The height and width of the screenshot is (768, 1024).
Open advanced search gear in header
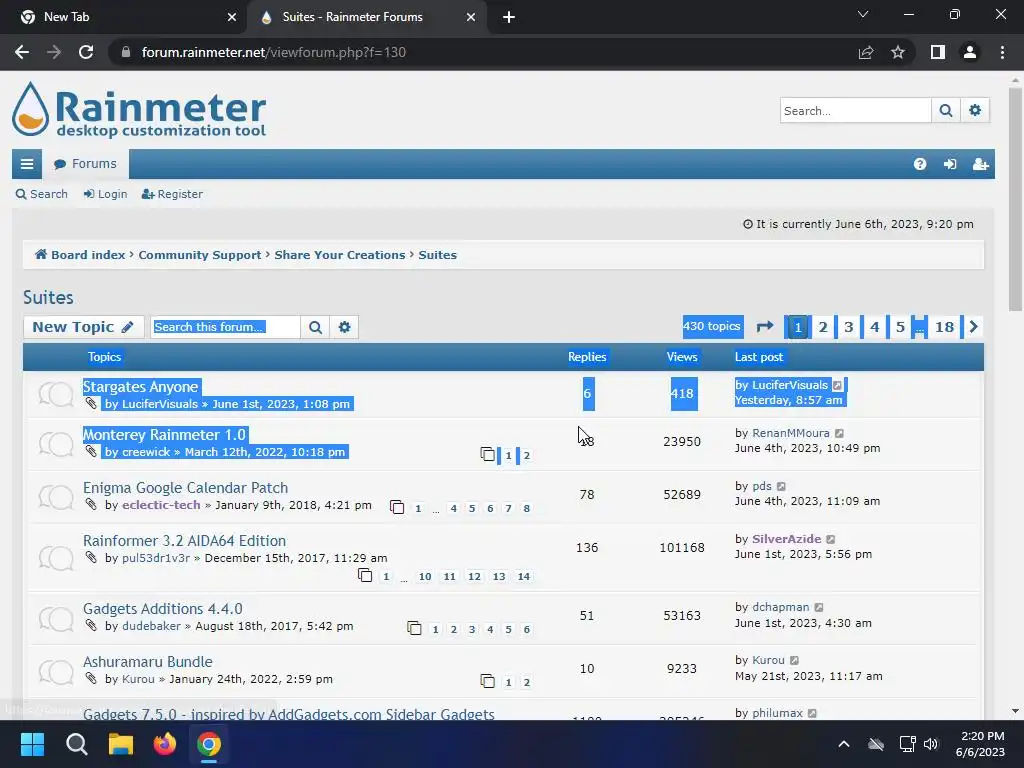click(975, 110)
